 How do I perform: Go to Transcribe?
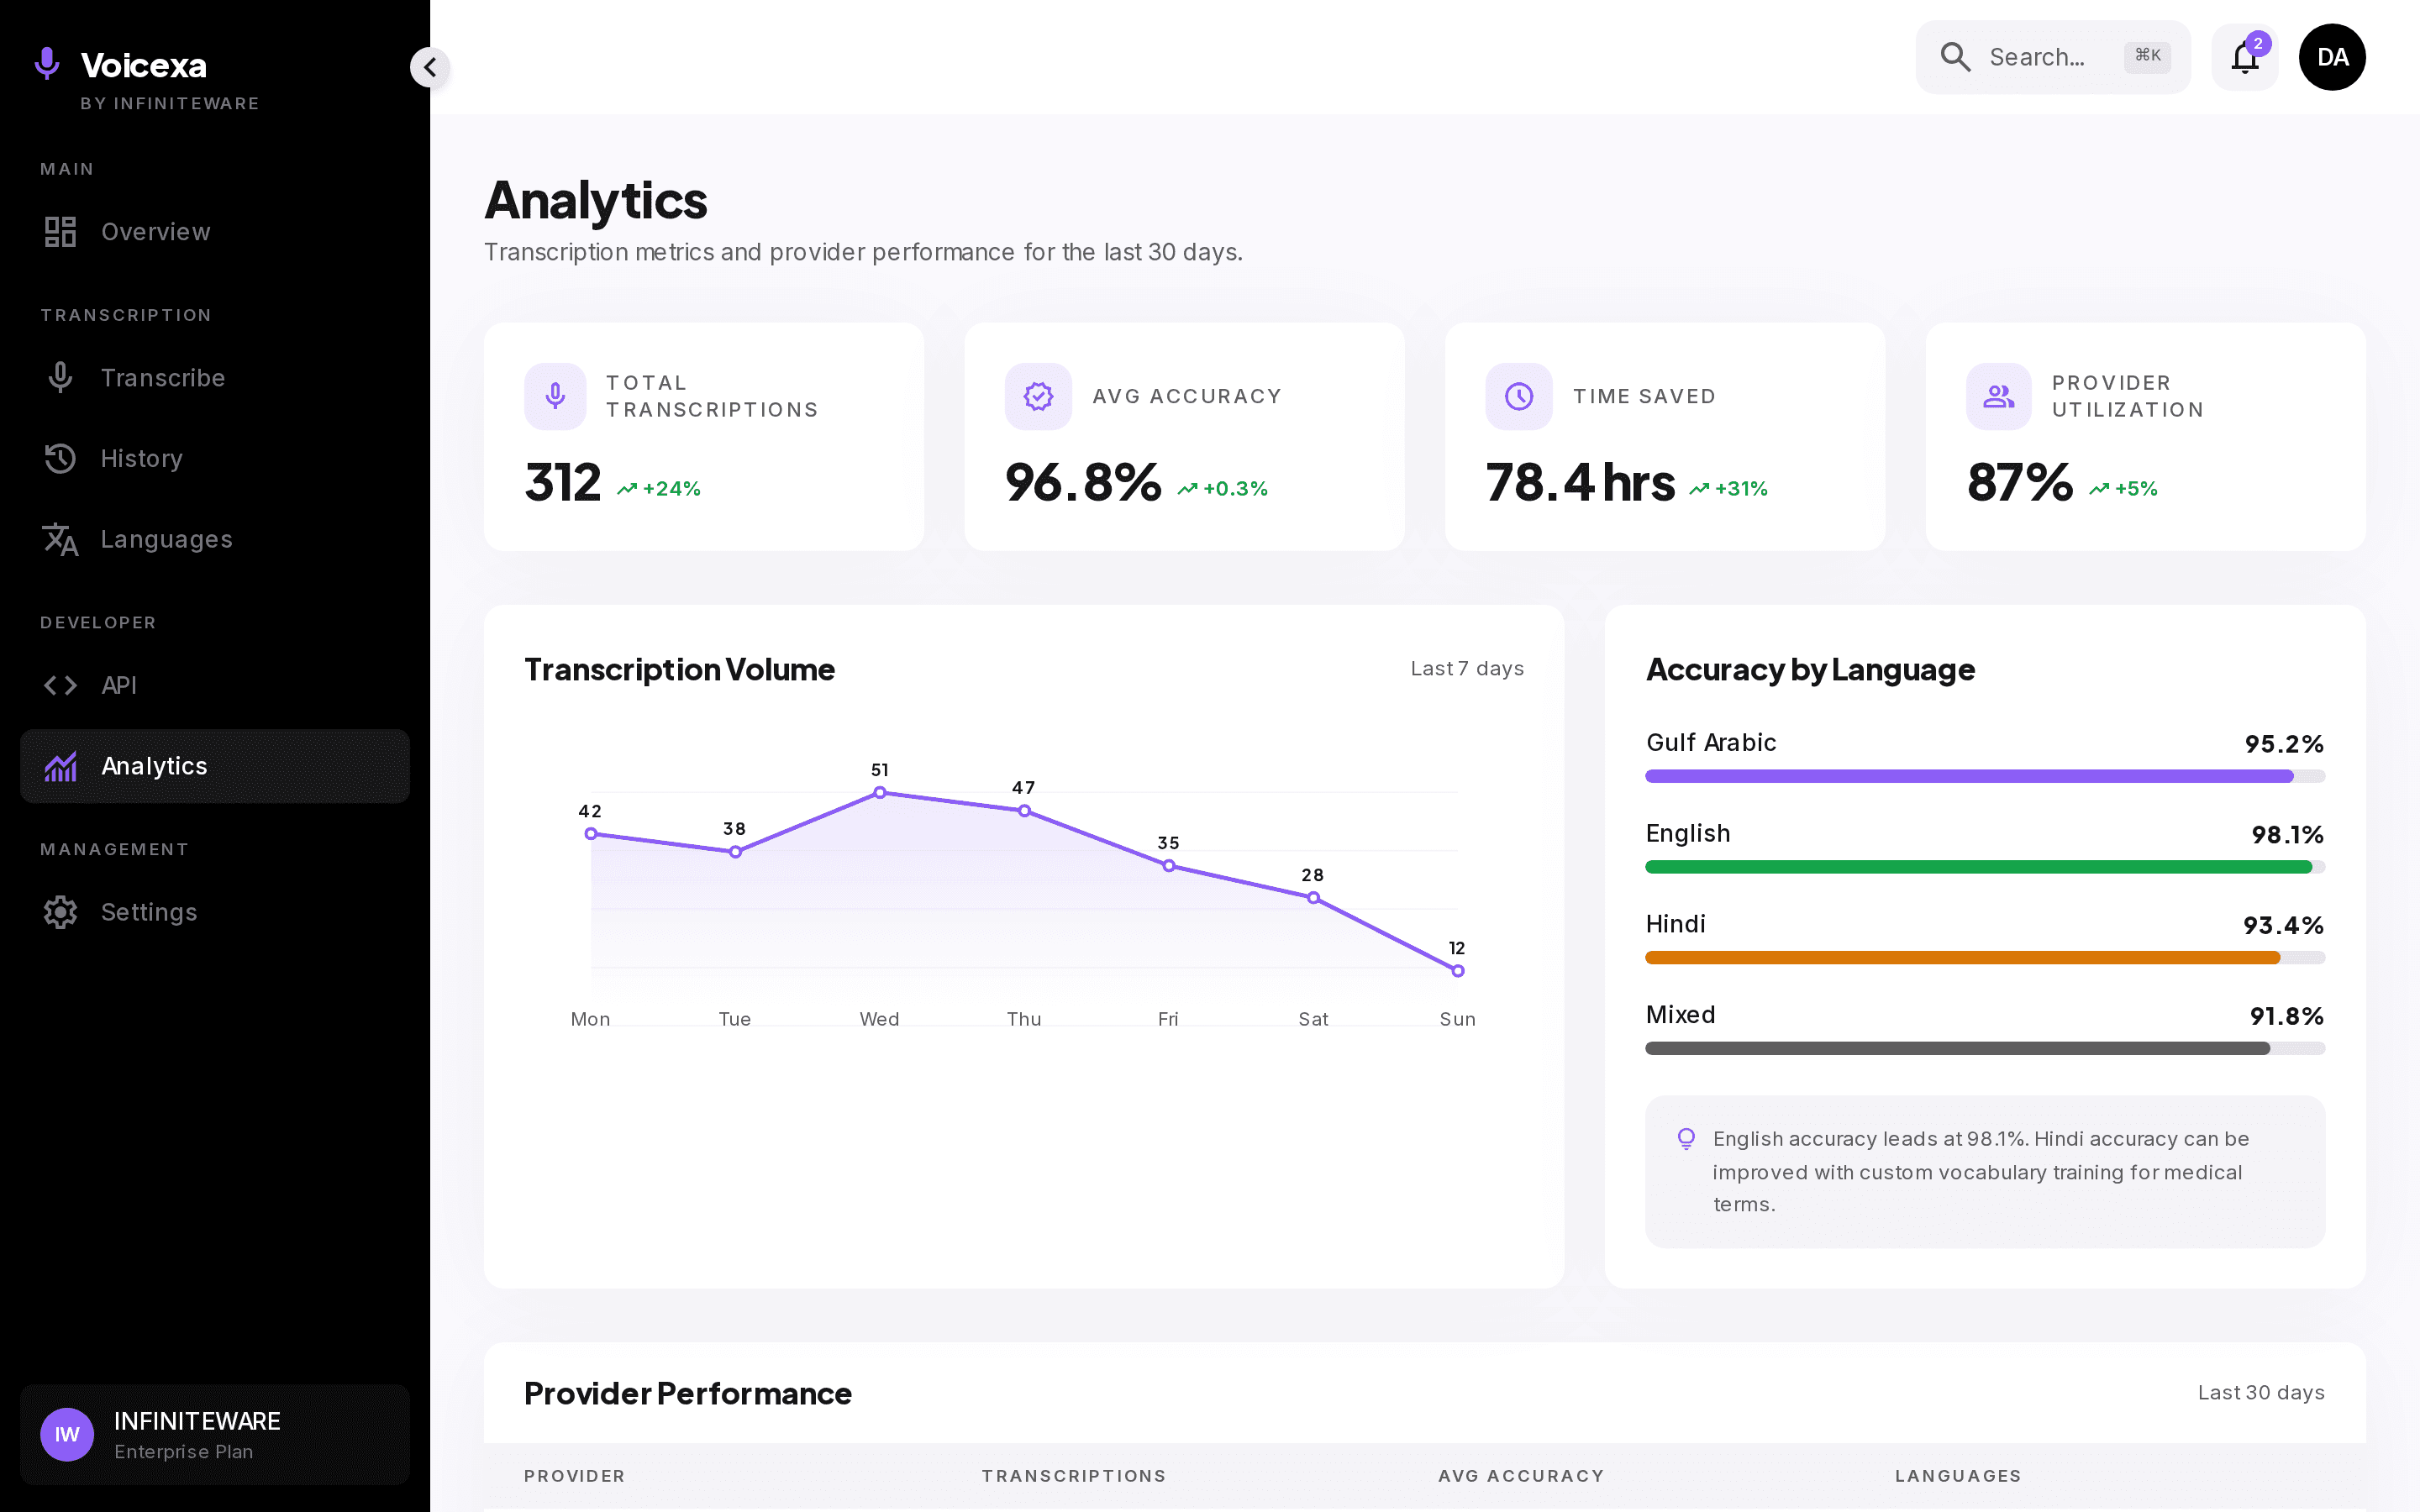[215, 378]
